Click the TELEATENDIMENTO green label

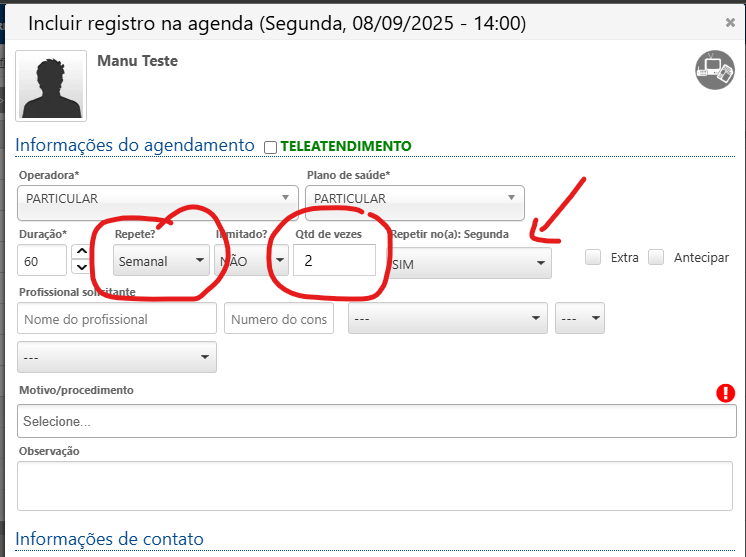(x=346, y=146)
